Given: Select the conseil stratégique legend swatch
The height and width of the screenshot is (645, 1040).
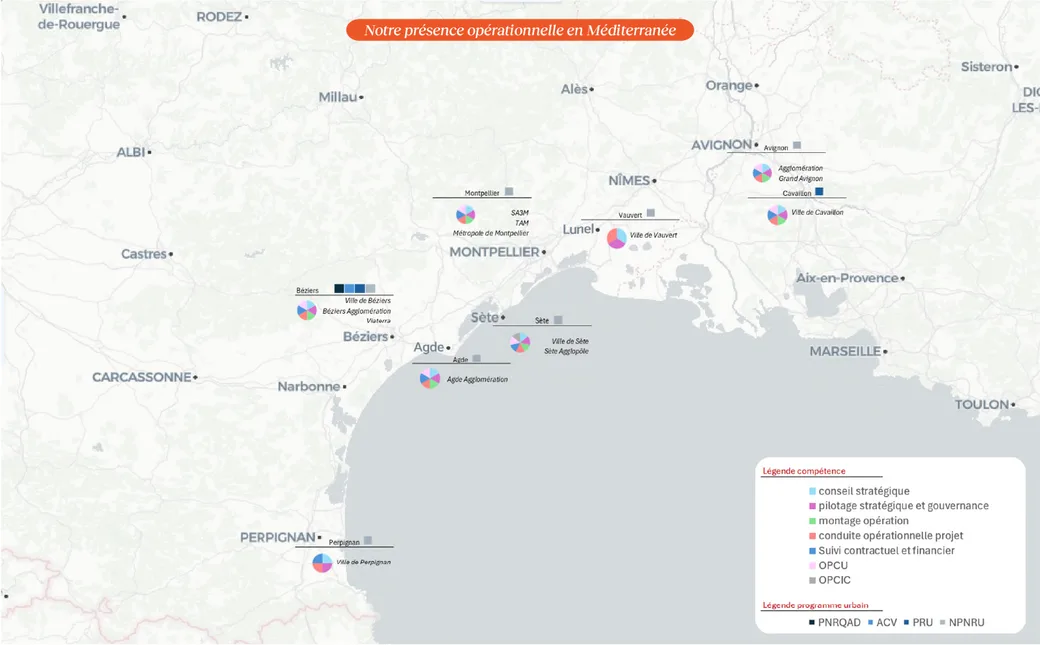Looking at the screenshot, I should [812, 492].
